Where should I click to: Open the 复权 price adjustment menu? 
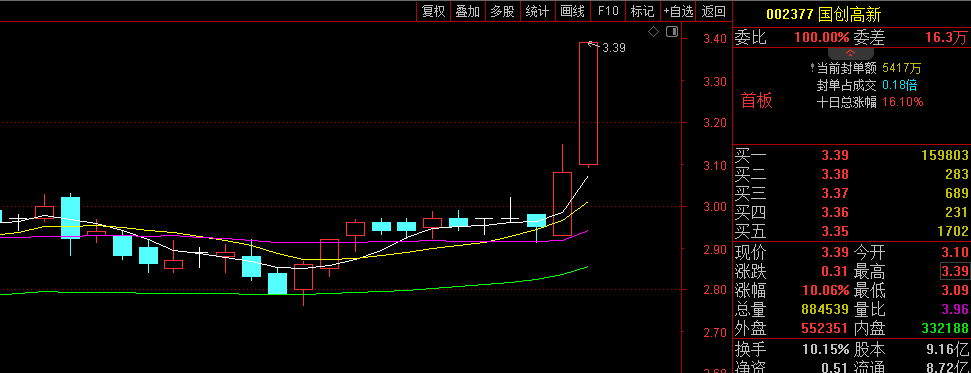433,11
